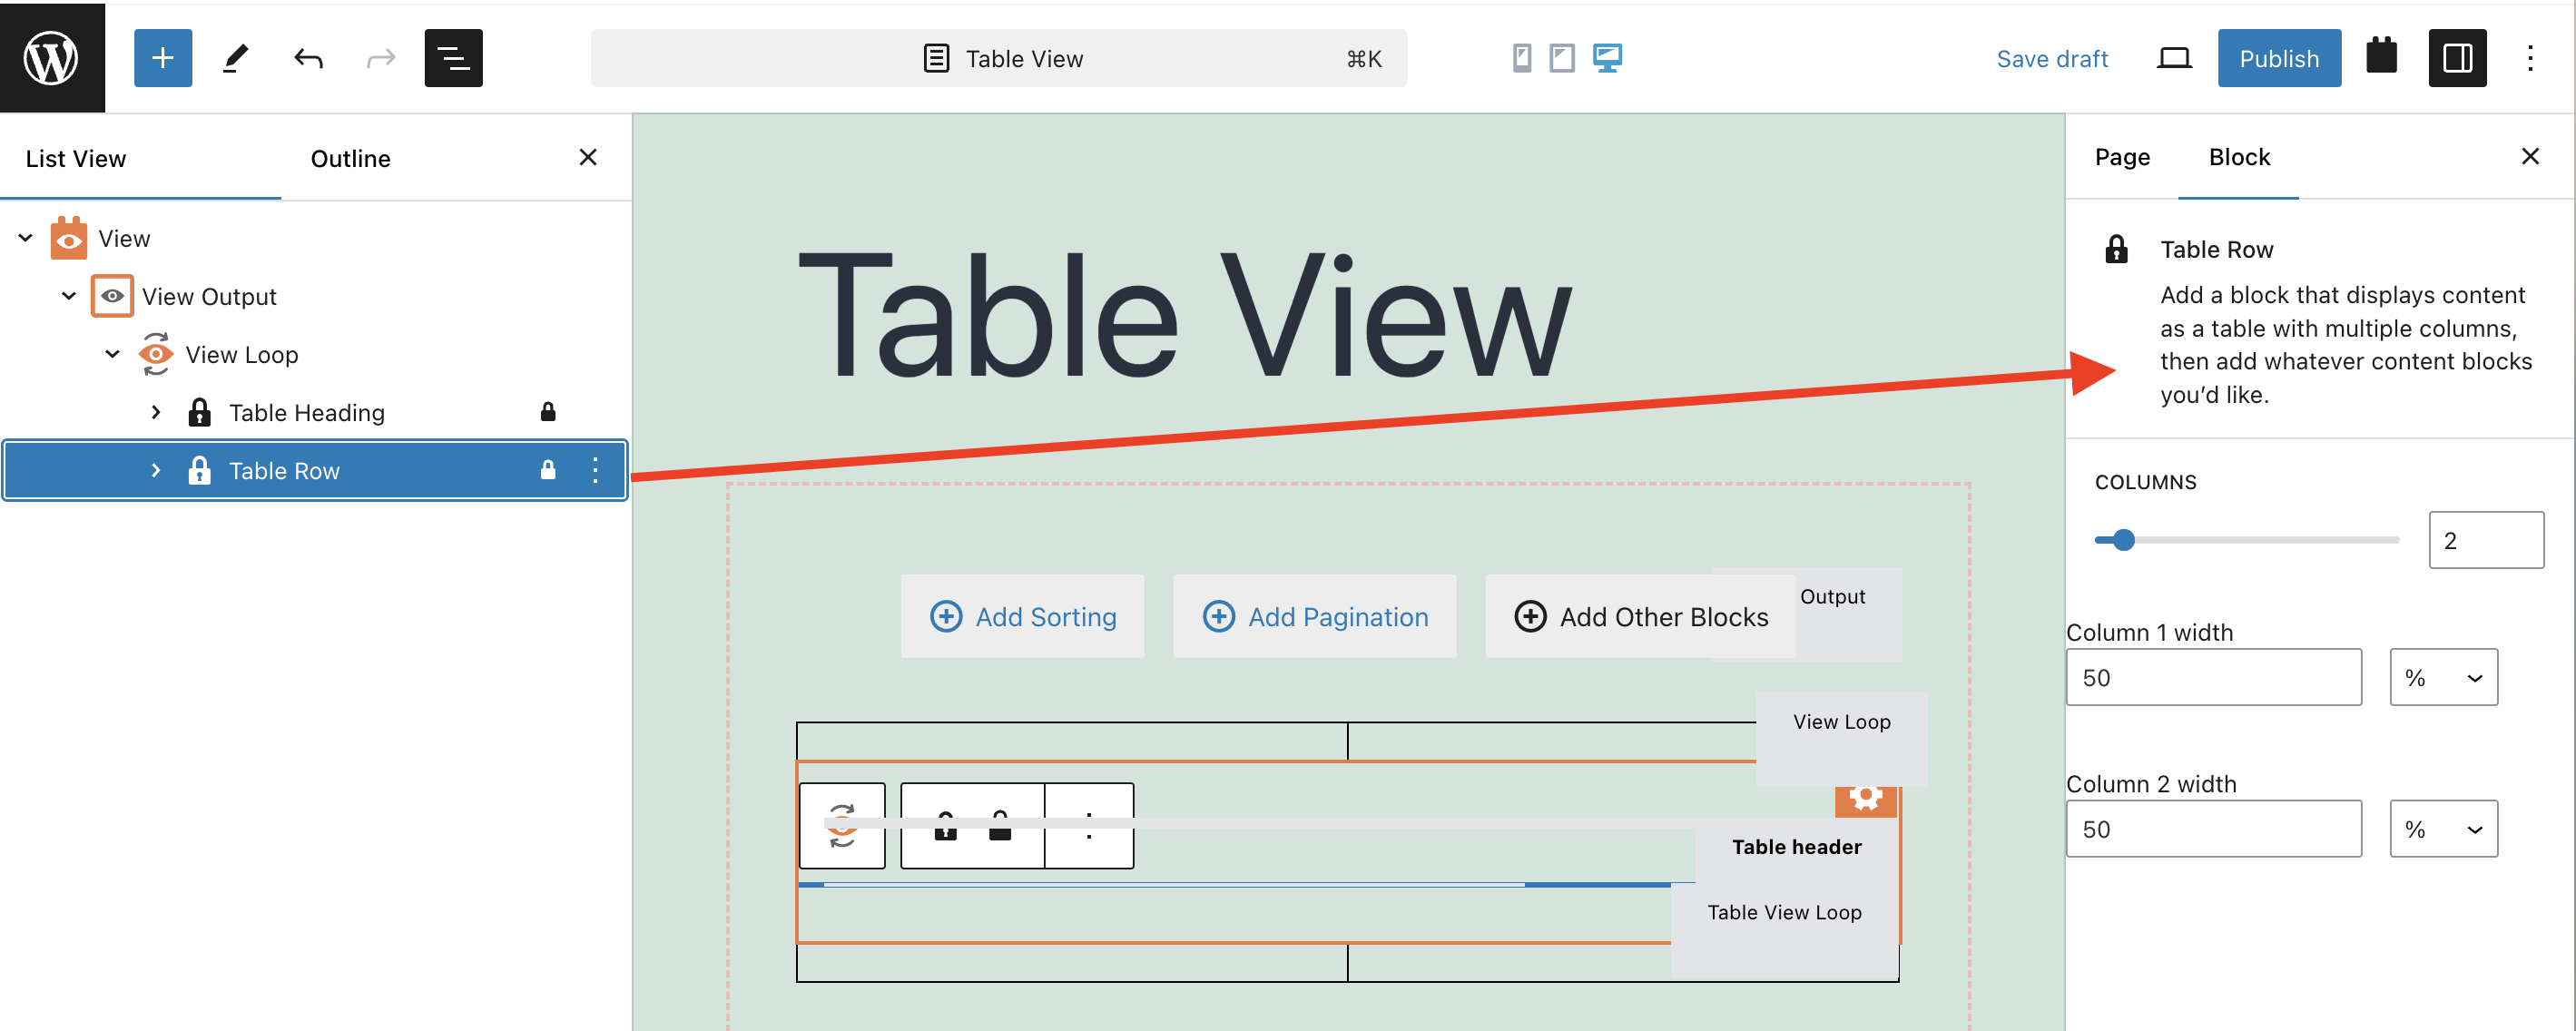The width and height of the screenshot is (2576, 1031).
Task: Open the top-right three-dots options menu
Action: tap(2530, 58)
